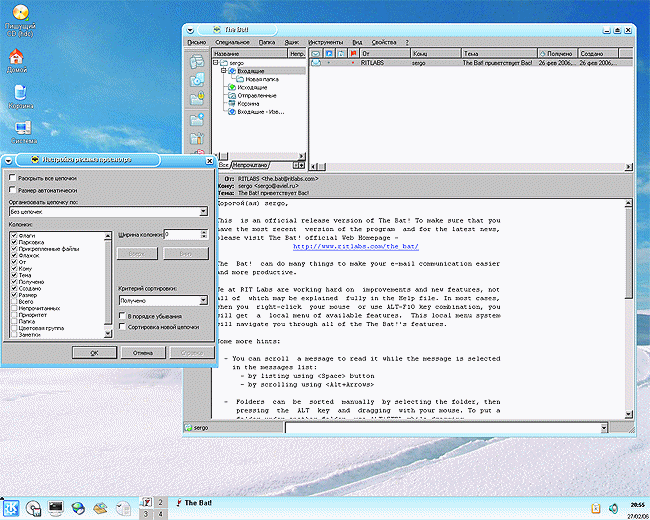
Task: Click the folder tree horizontal scrollbar right arrow
Action: [301, 156]
